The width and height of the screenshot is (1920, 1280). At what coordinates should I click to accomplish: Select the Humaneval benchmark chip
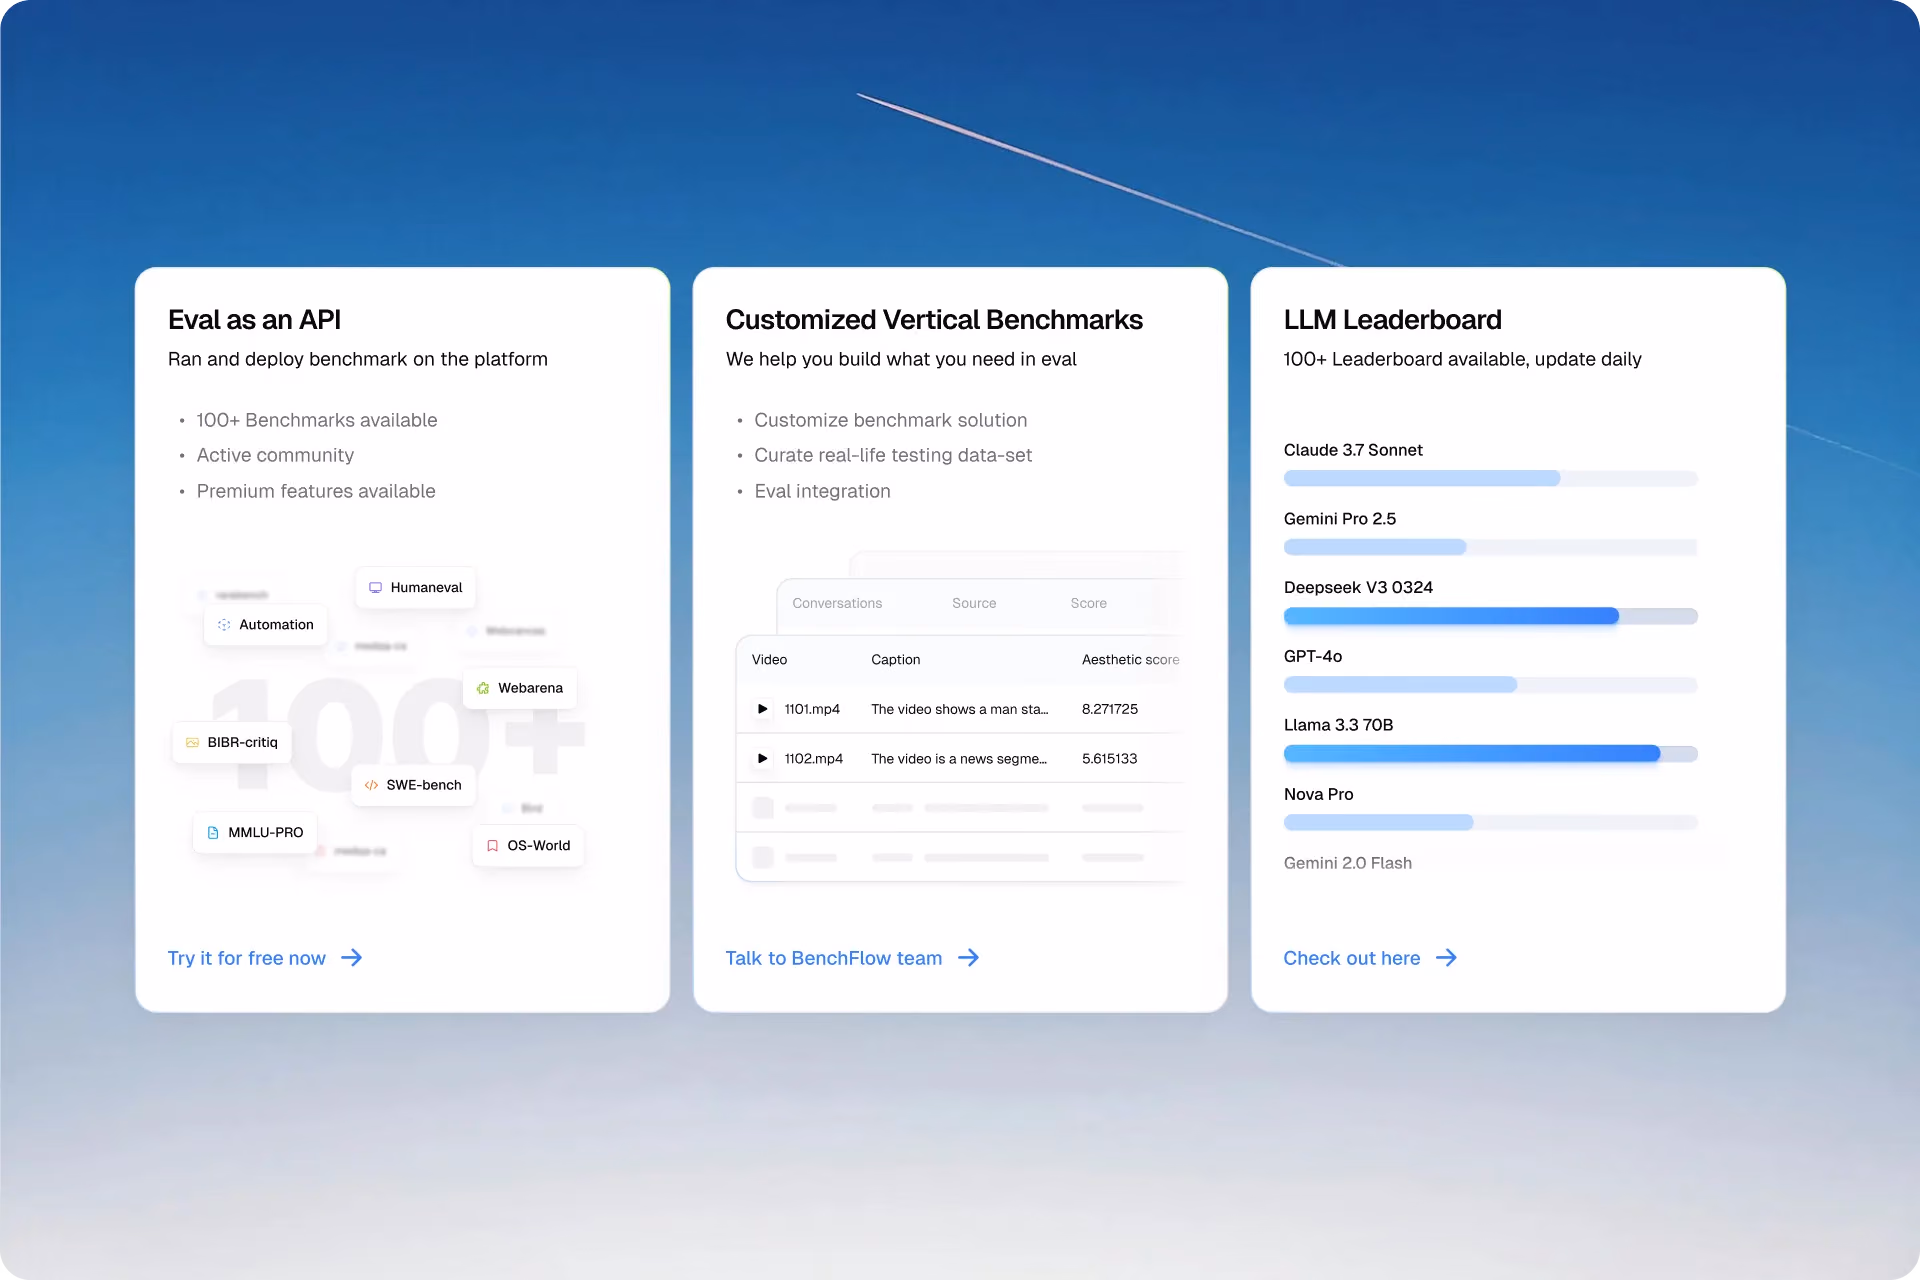[416, 588]
